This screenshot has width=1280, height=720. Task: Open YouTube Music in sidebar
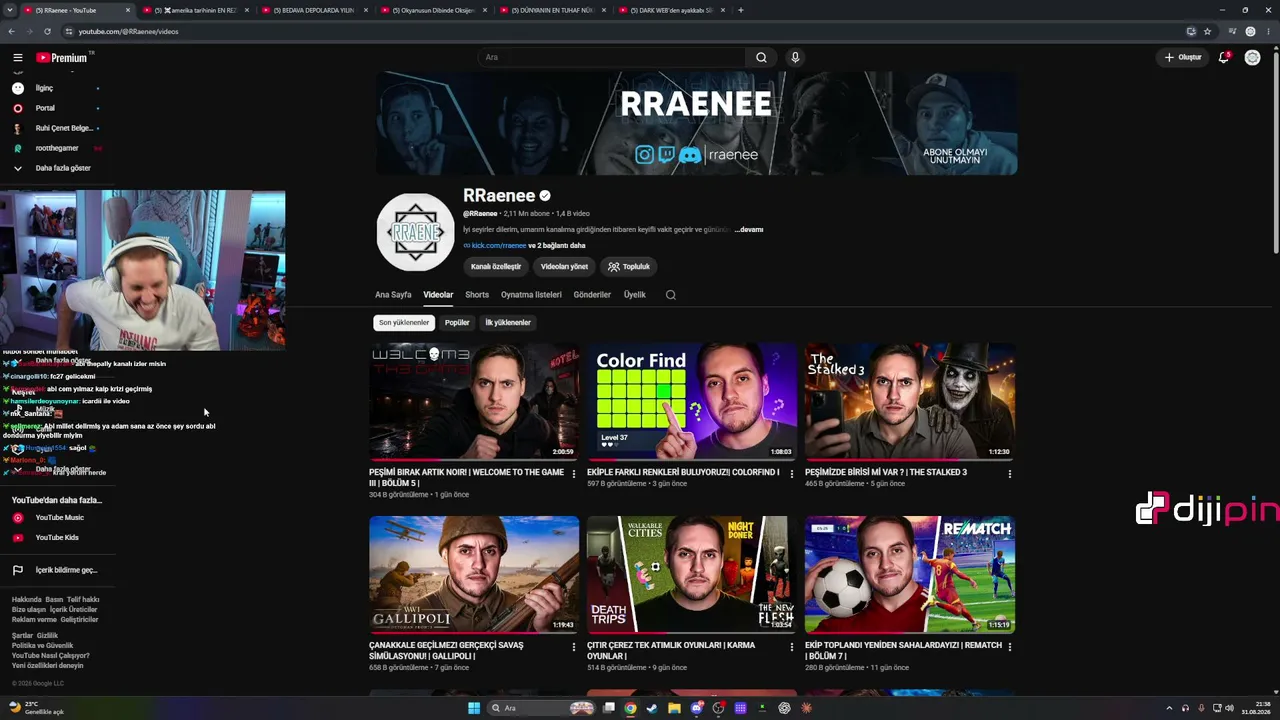pyautogui.click(x=59, y=518)
